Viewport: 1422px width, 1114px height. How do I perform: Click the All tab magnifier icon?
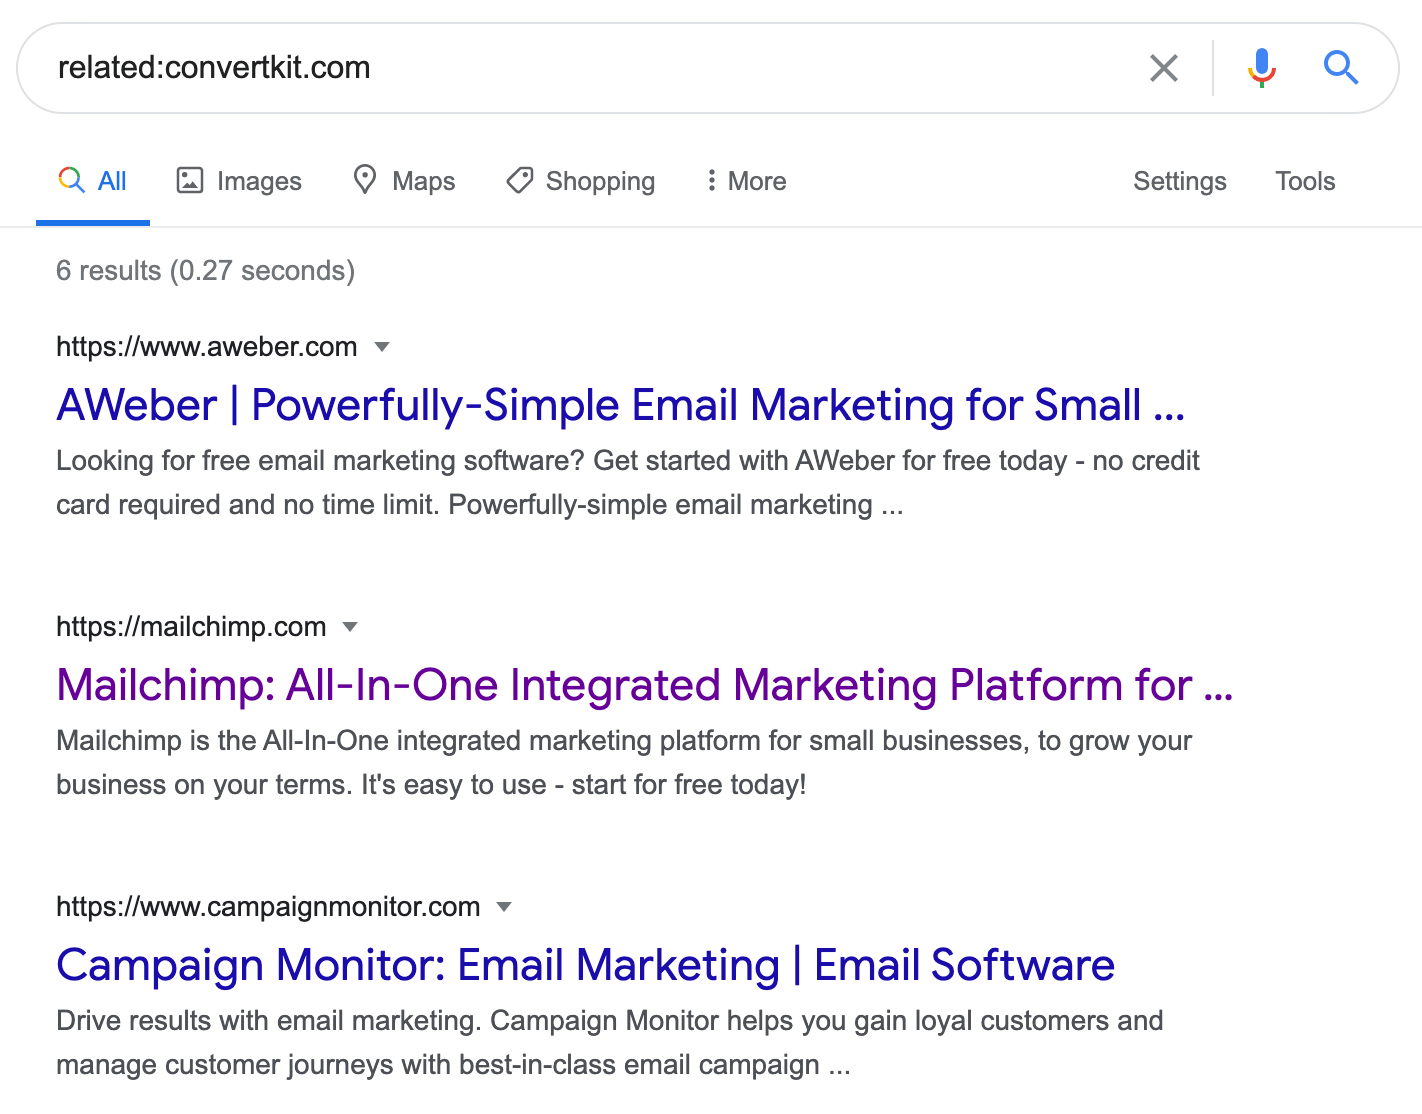tap(71, 180)
